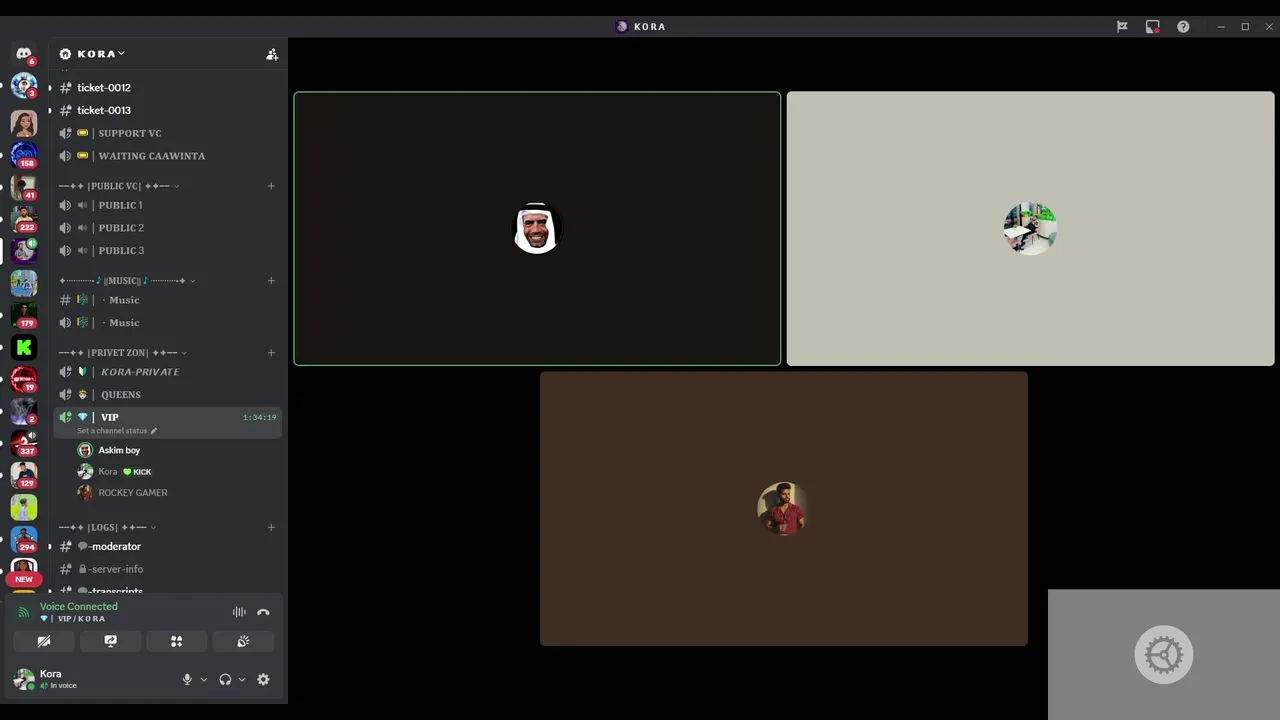Image resolution: width=1280 pixels, height=720 pixels.
Task: Collapse the LOGS category
Action: click(x=107, y=527)
